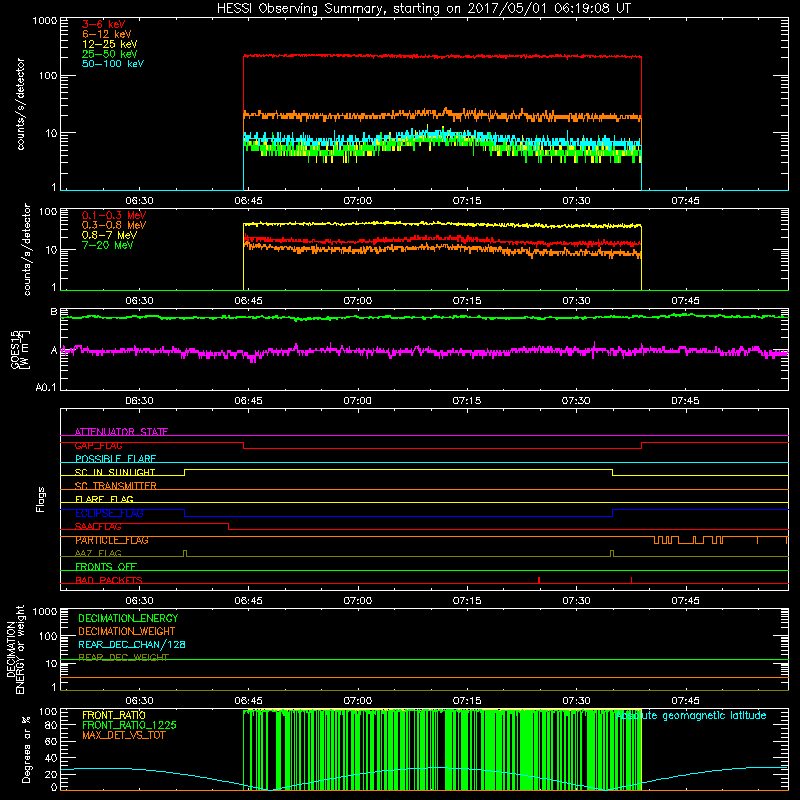Screen dimensions: 800x800
Task: Click the 06:30 tick of the top plot
Action: pyautogui.click(x=139, y=201)
